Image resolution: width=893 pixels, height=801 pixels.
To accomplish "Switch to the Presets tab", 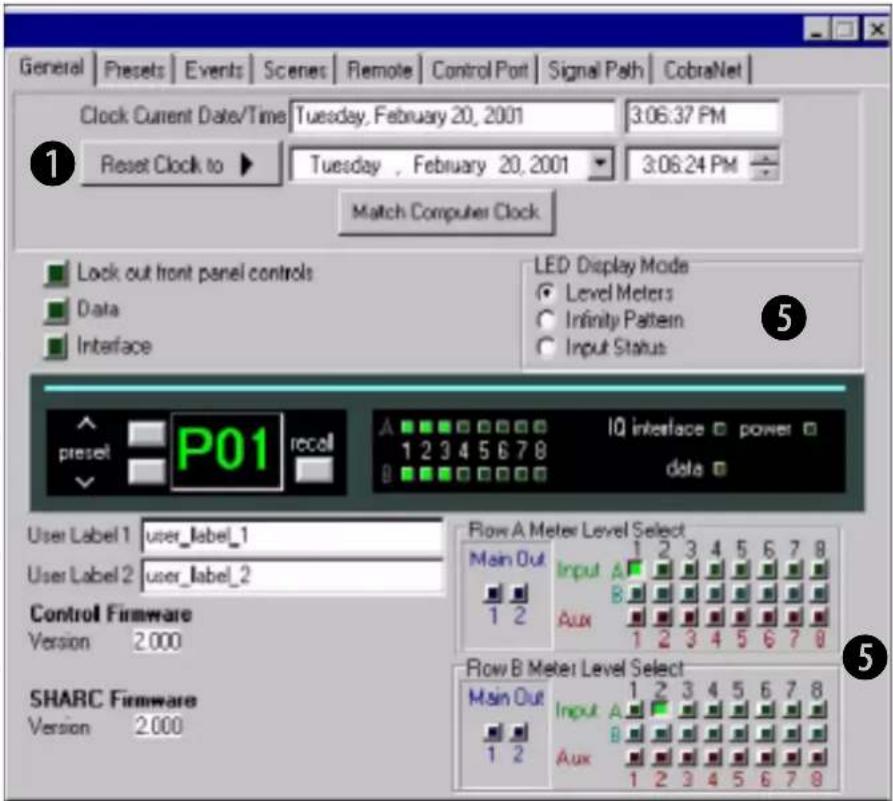I will (134, 70).
